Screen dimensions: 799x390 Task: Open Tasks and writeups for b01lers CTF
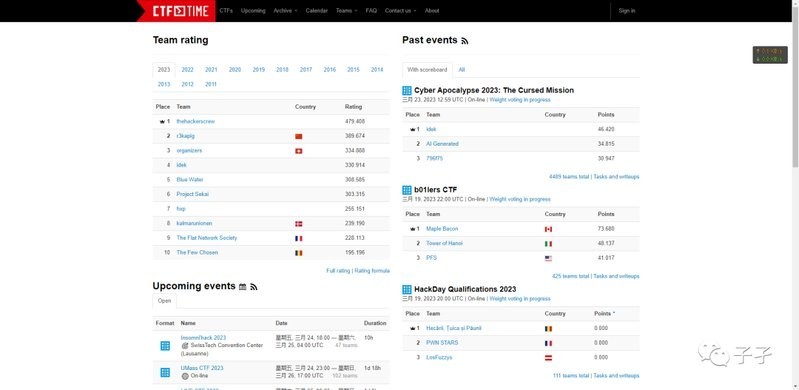pos(616,276)
